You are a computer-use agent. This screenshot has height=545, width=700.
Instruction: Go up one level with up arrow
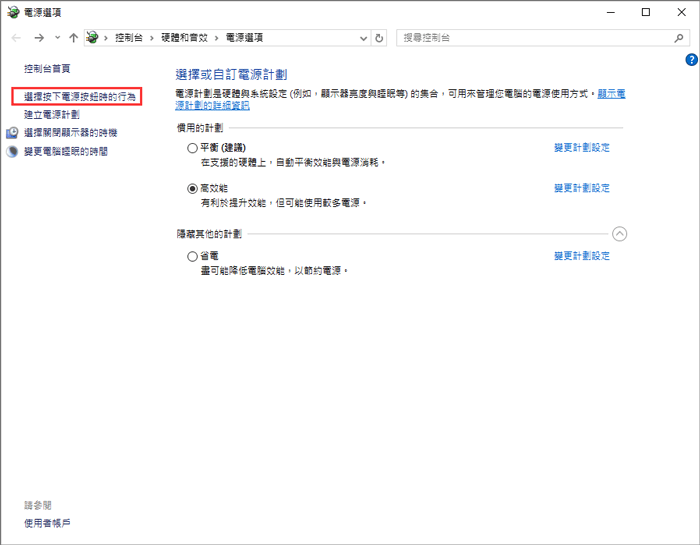point(73,38)
